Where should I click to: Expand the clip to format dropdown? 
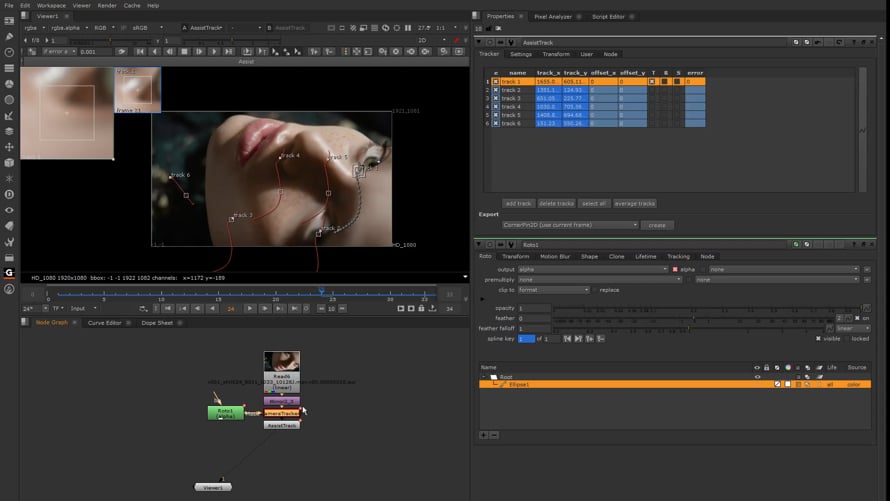553,290
